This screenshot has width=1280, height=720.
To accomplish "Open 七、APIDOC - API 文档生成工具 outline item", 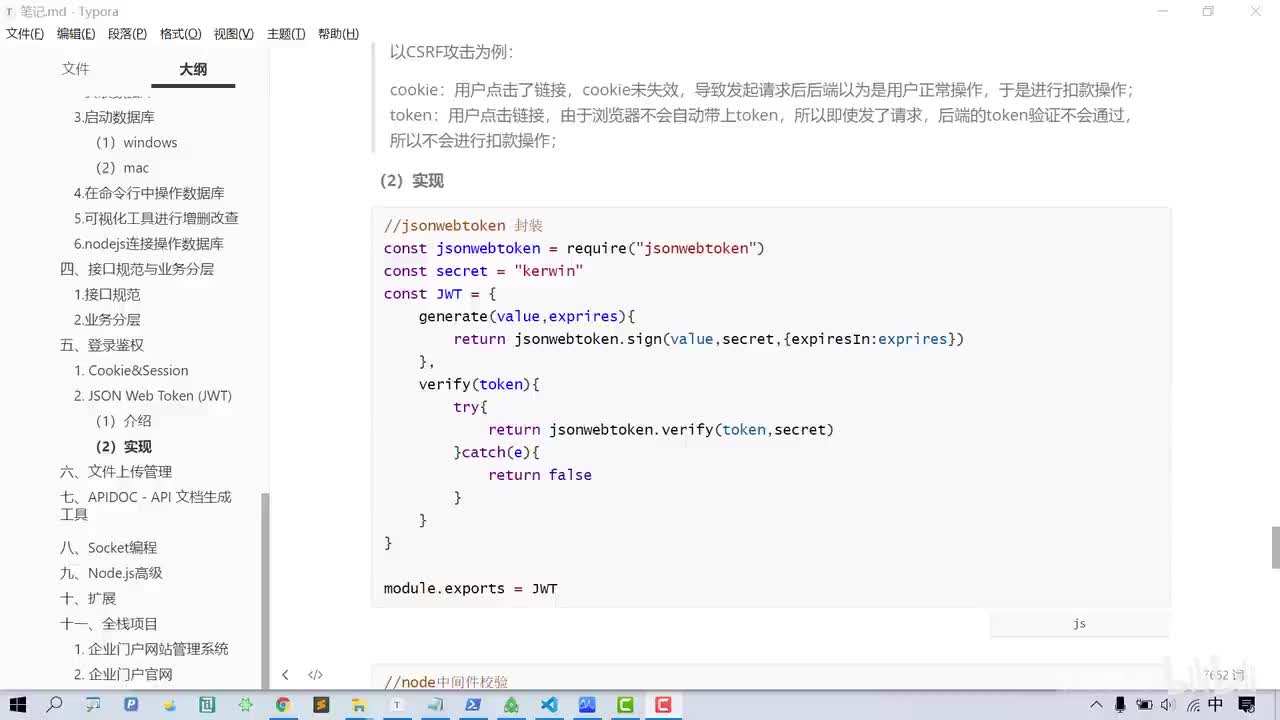I will 146,505.
